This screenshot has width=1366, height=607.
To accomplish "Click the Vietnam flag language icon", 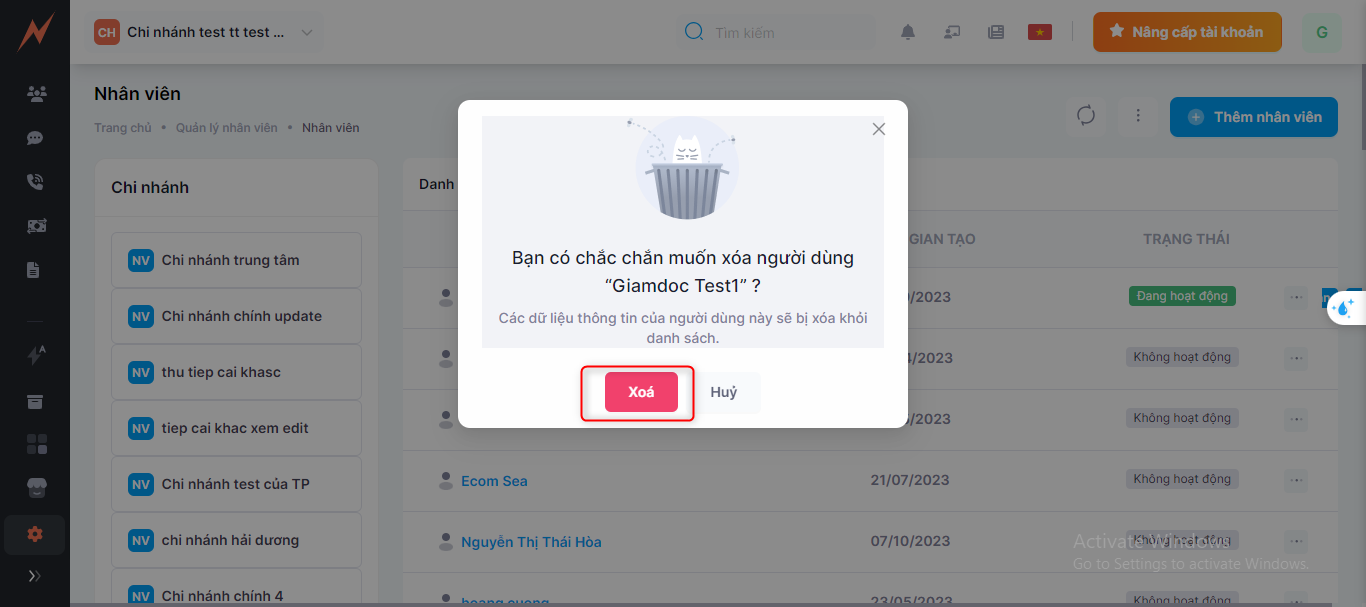I will pyautogui.click(x=1040, y=32).
